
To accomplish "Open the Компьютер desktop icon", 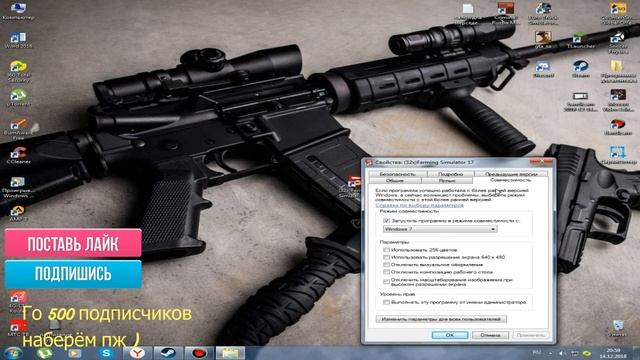I will click(18, 11).
